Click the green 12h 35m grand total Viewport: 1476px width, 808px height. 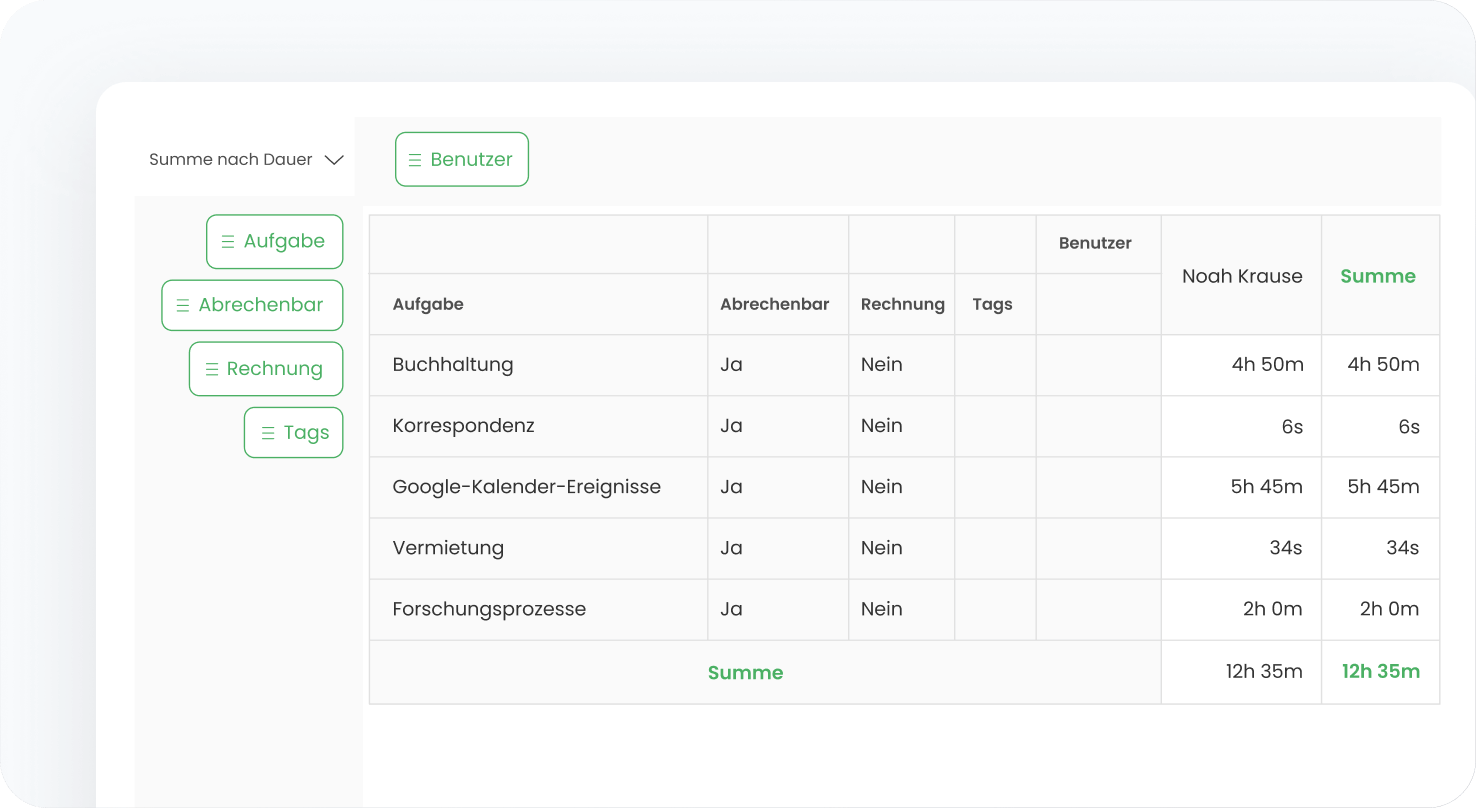(x=1380, y=672)
